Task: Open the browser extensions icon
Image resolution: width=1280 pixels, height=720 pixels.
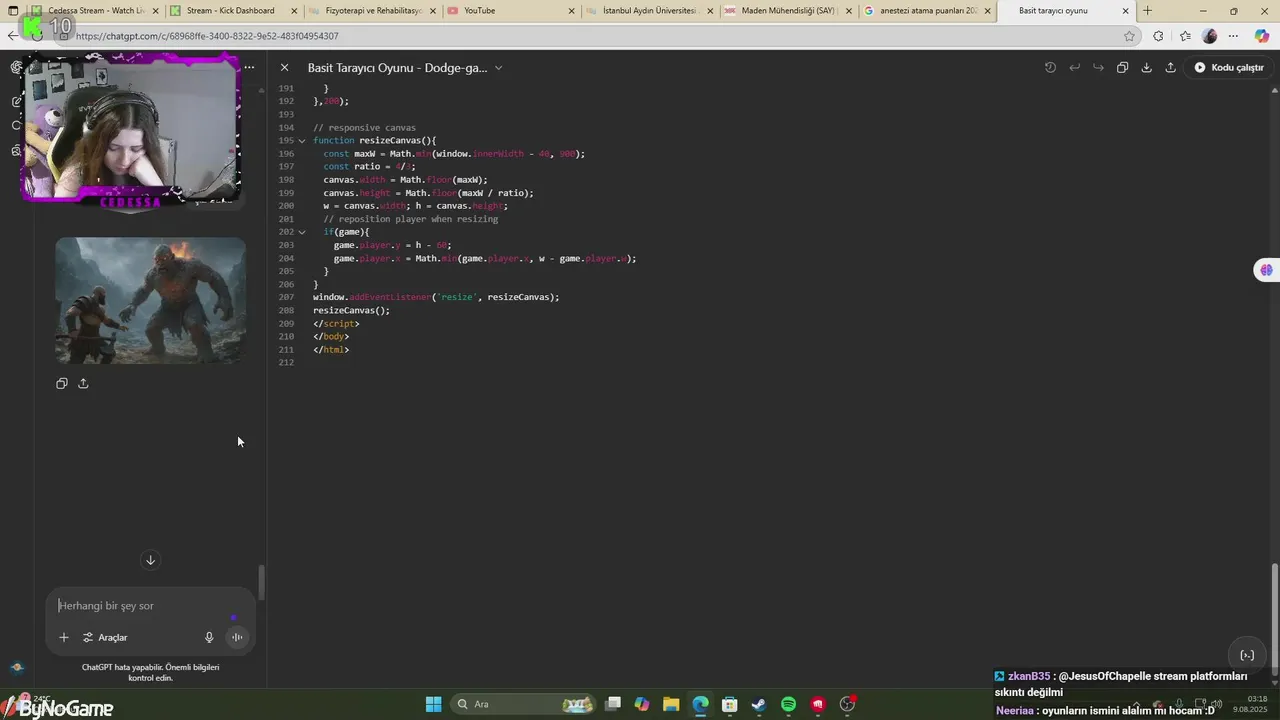Action: [x=1158, y=36]
